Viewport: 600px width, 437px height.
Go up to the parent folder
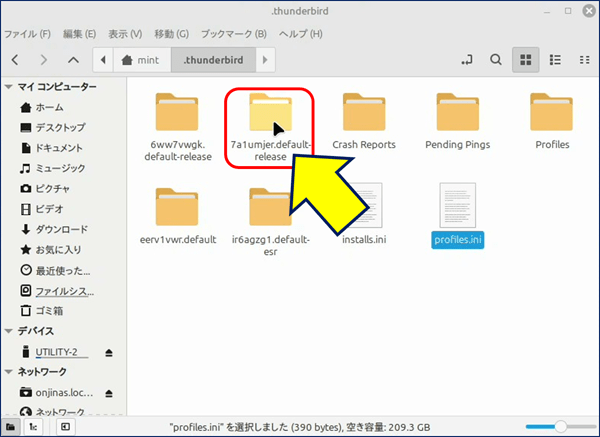pyautogui.click(x=73, y=60)
